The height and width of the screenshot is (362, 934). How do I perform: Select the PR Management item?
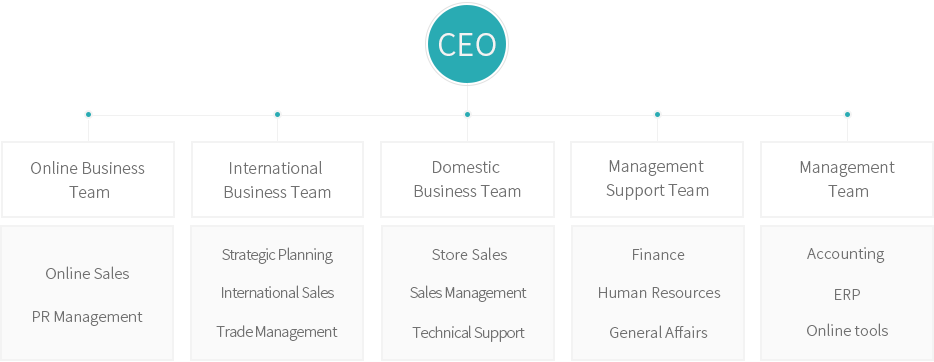88,317
